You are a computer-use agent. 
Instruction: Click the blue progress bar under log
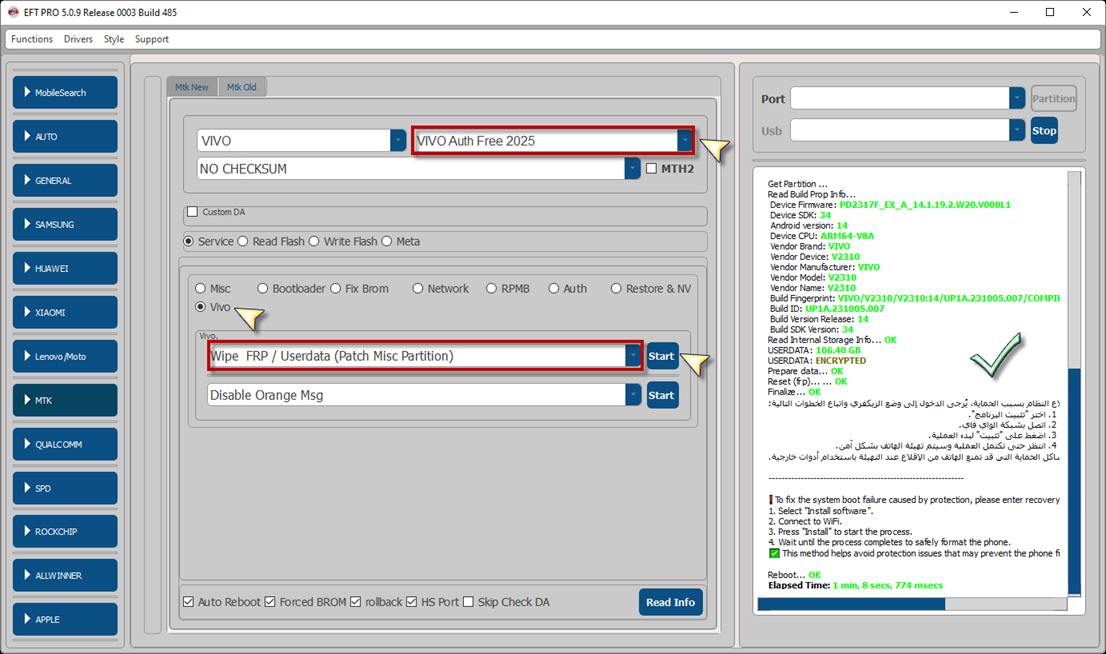851,604
